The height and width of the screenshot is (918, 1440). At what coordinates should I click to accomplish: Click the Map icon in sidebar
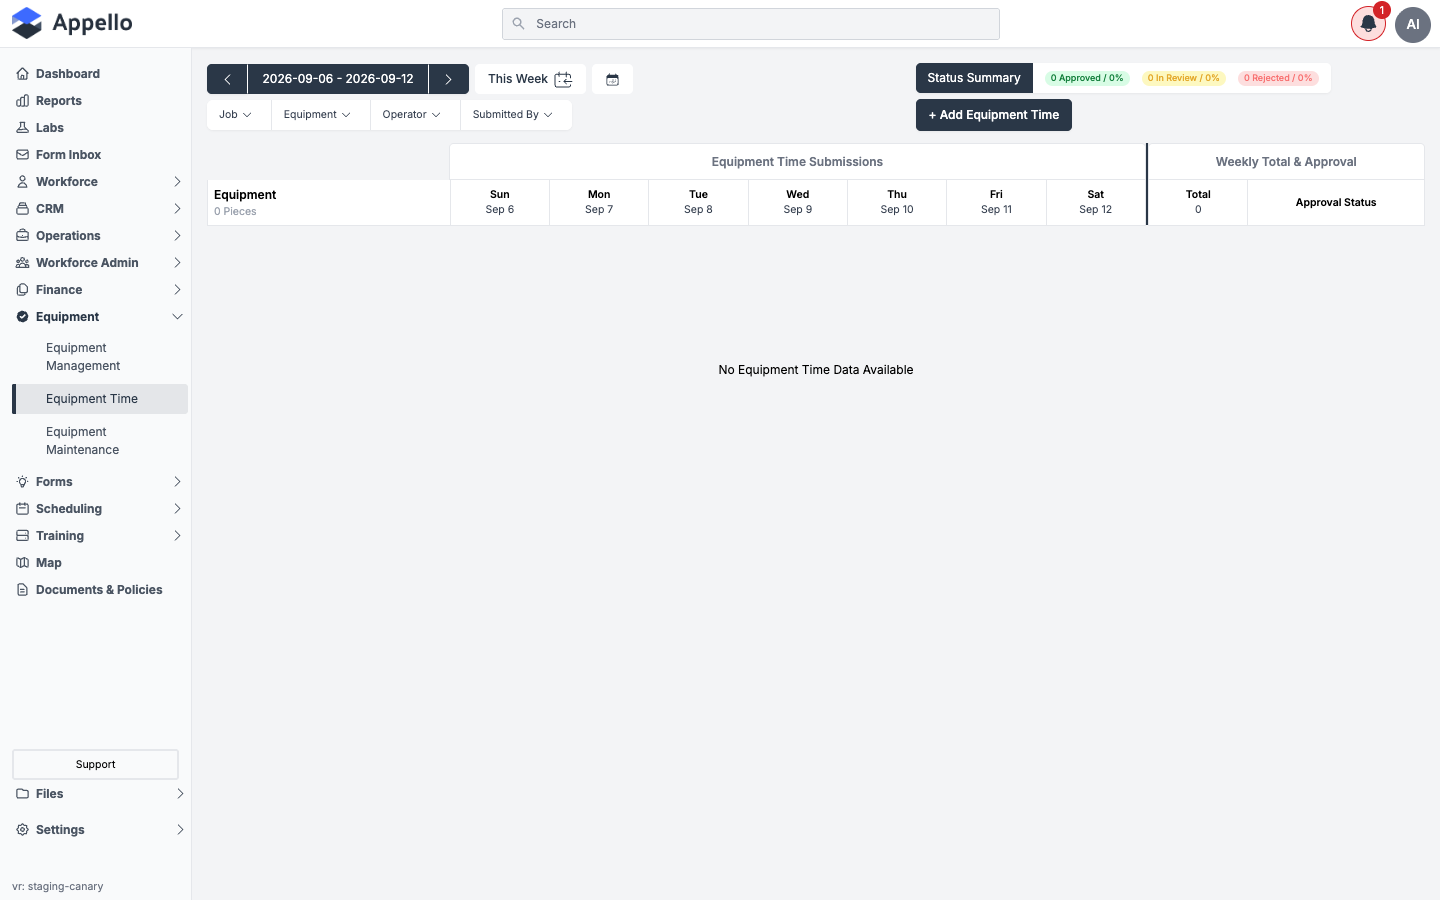[22, 563]
